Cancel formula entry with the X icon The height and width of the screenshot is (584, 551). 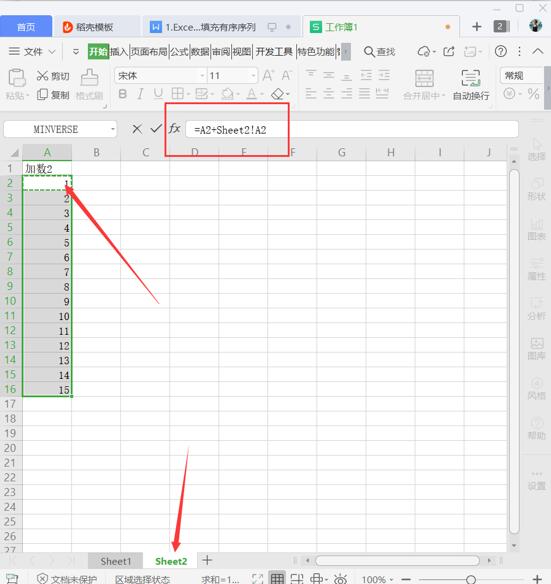click(137, 129)
